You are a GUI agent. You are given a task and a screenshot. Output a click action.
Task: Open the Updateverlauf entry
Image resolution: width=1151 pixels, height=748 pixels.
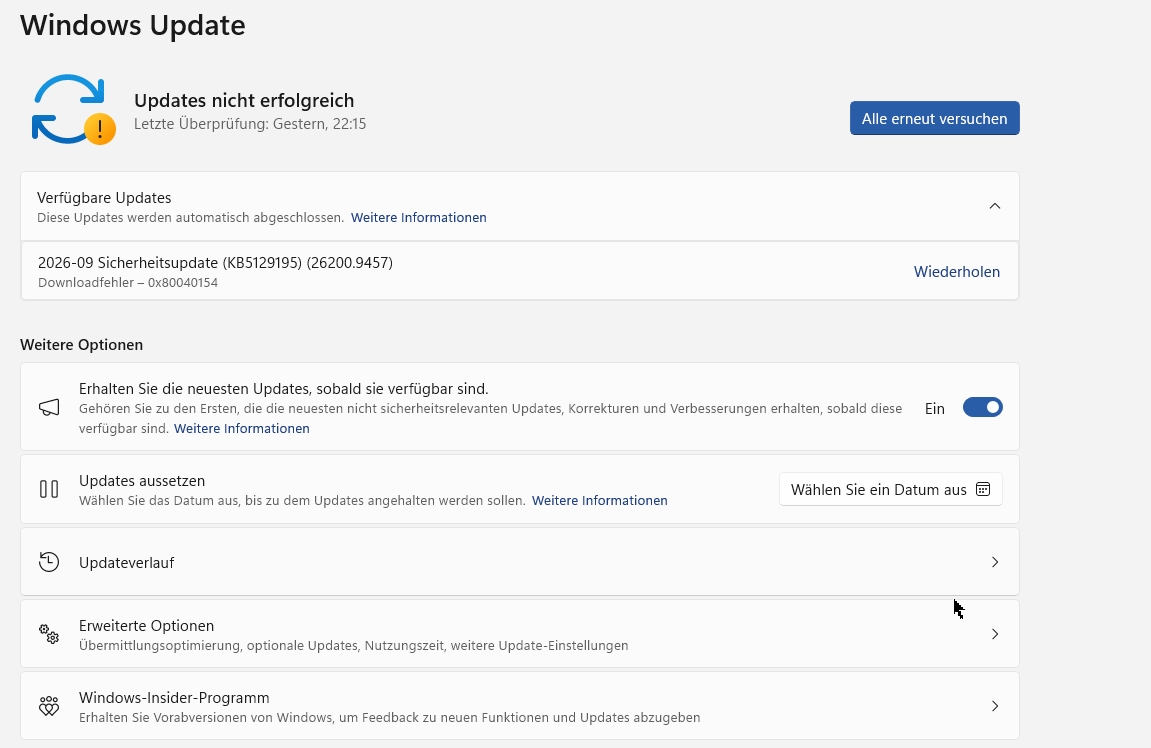[520, 562]
